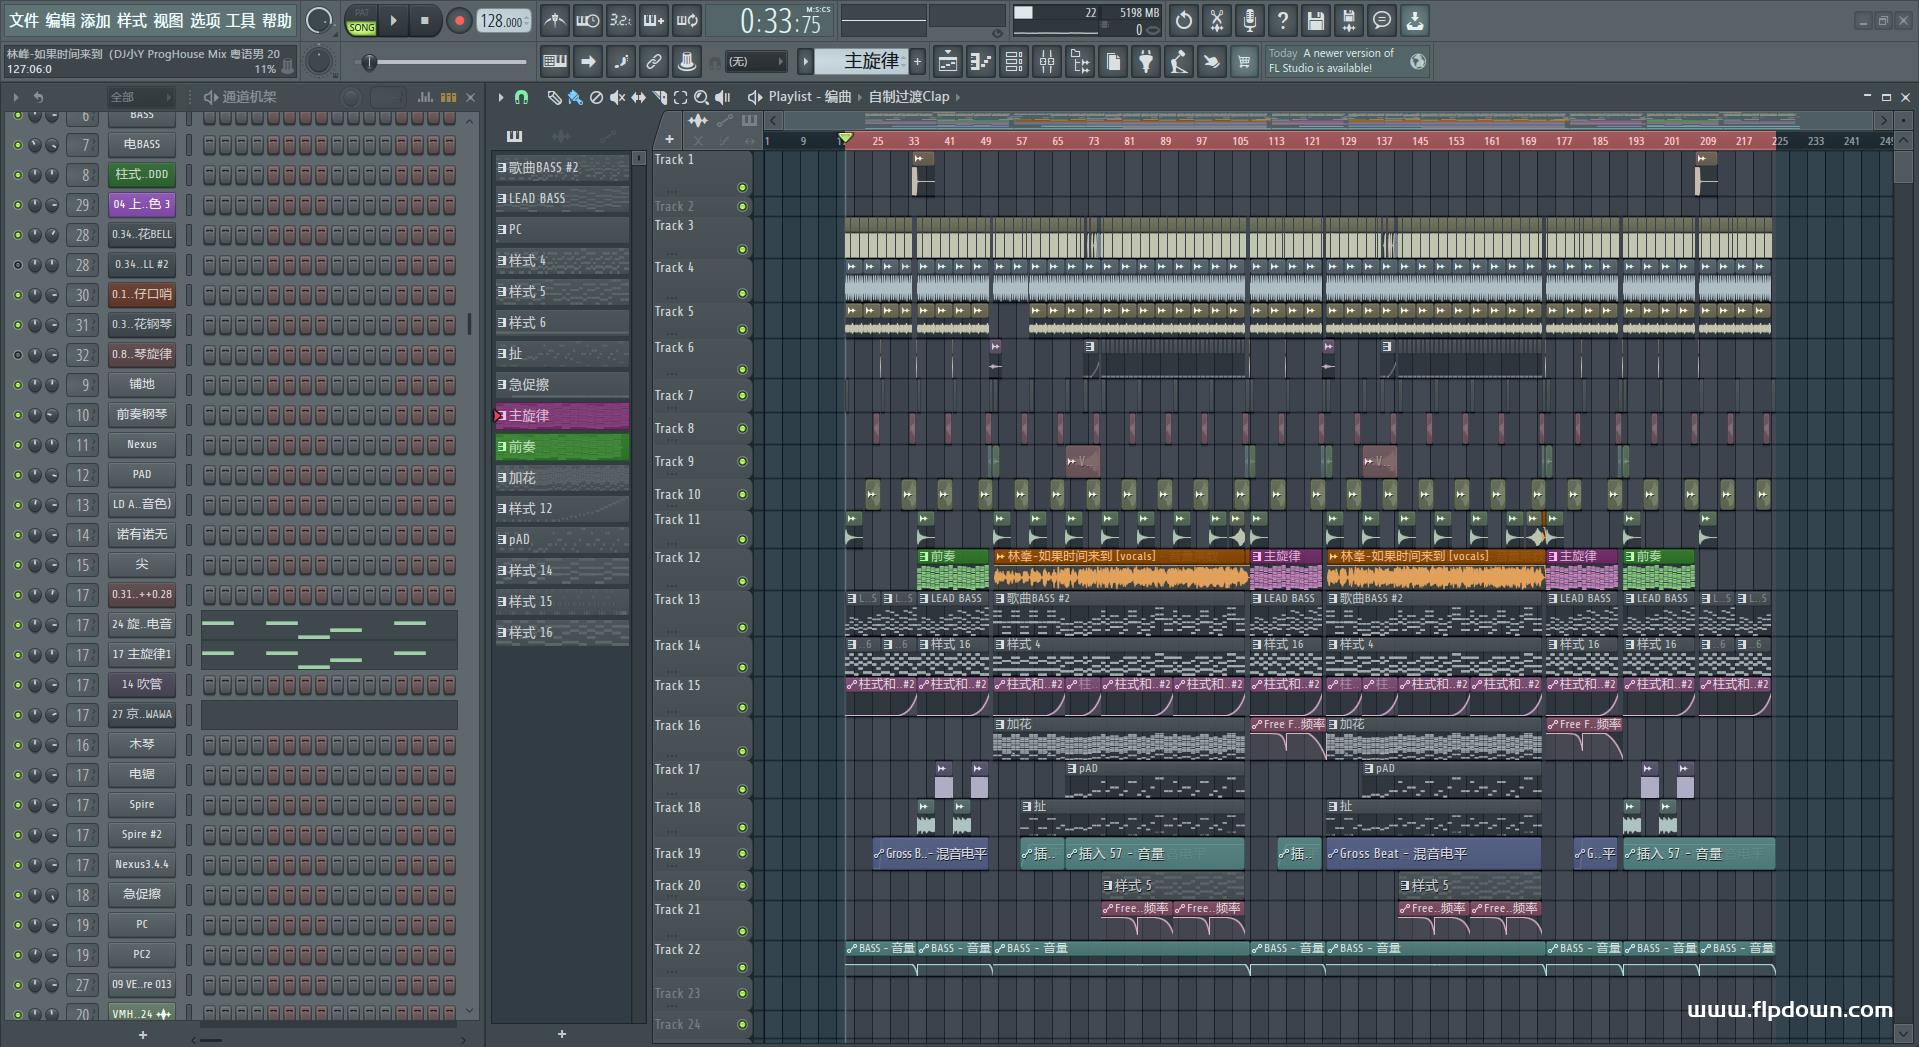Open the online shop cart icon

[x=1244, y=62]
